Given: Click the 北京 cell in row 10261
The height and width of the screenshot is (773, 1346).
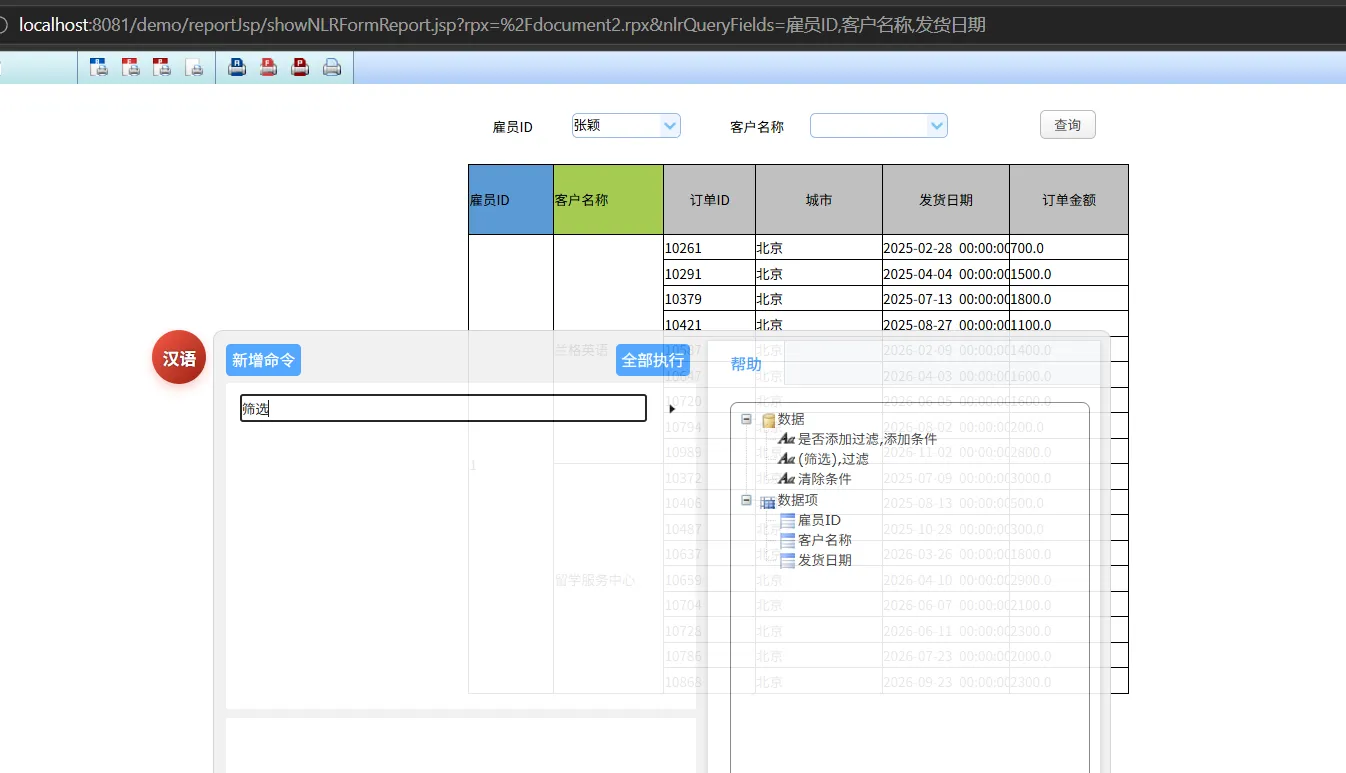Looking at the screenshot, I should coord(819,248).
